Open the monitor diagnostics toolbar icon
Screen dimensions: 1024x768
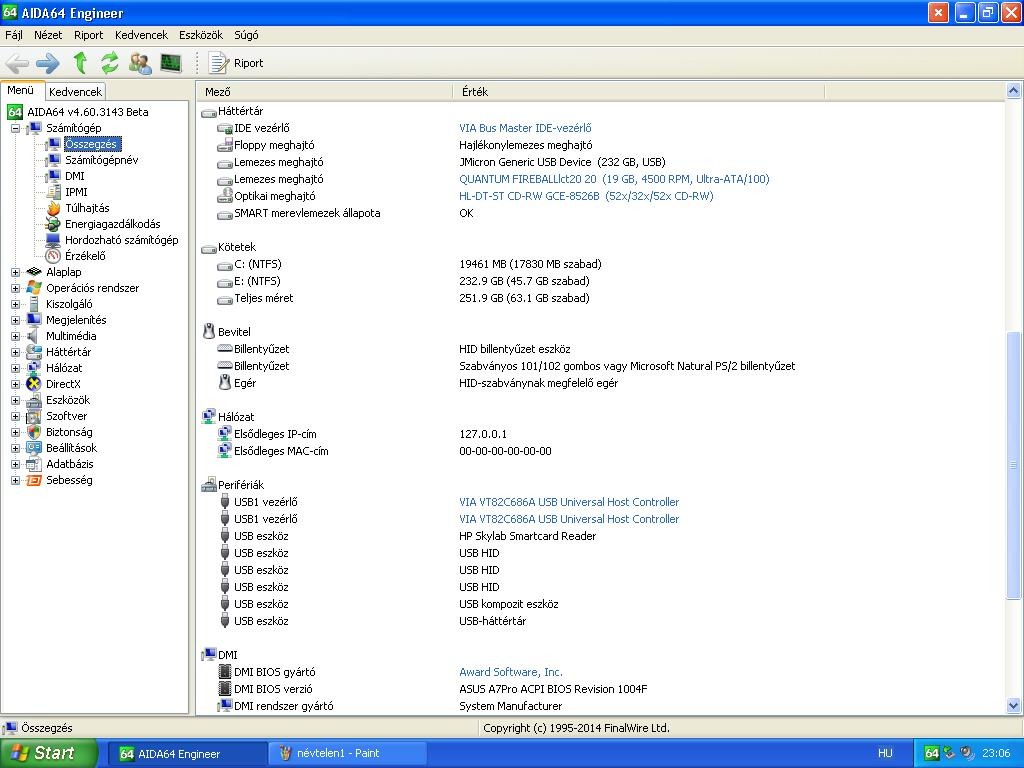170,63
